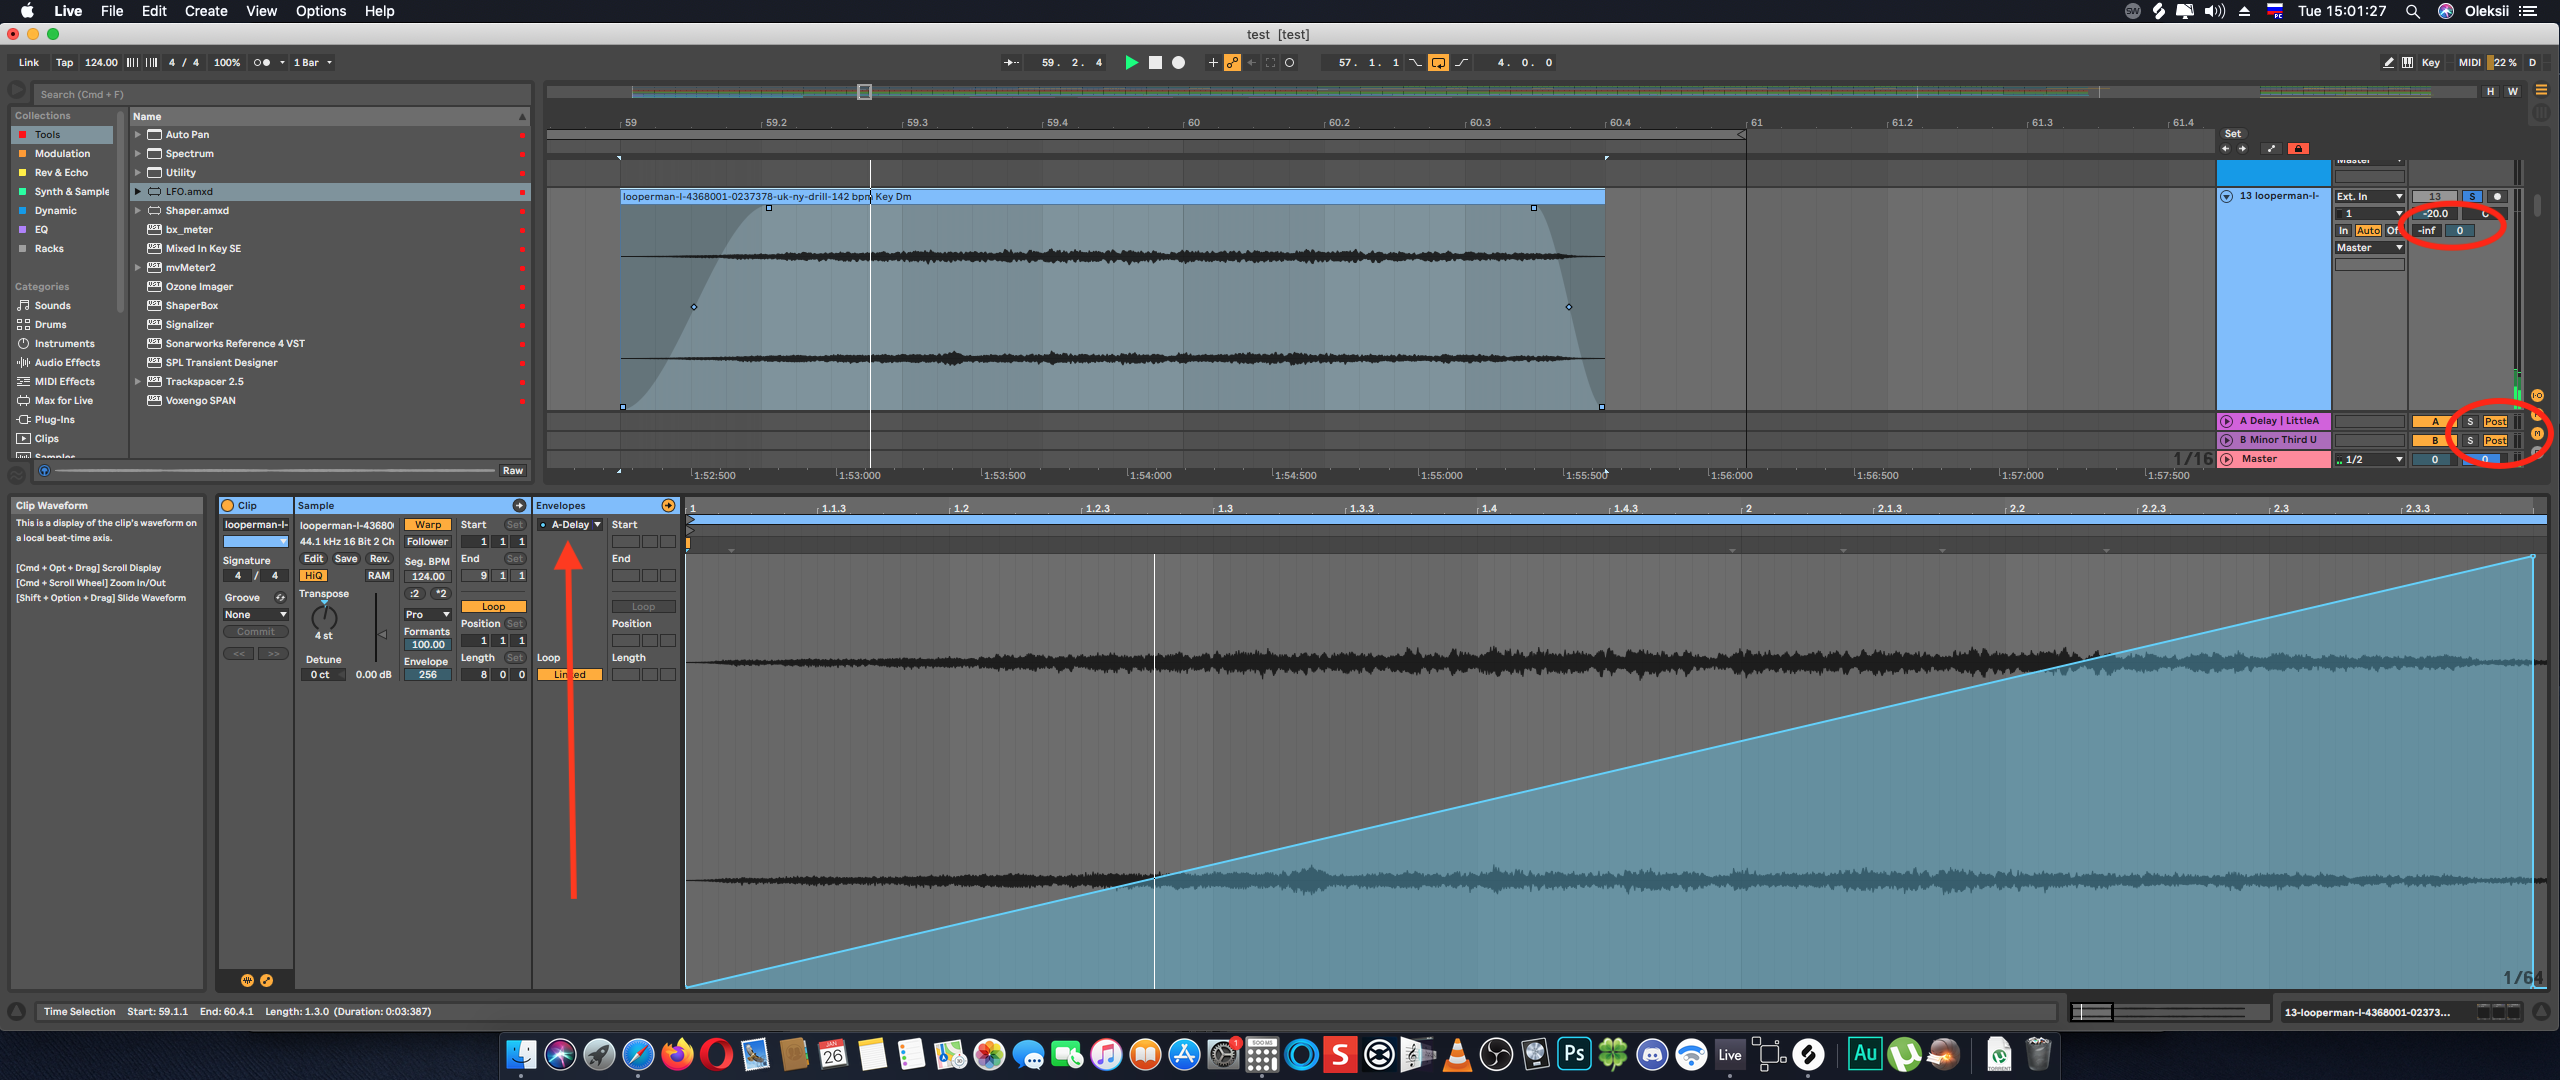This screenshot has height=1080, width=2560.
Task: Select Max for Live browser category
Action: (x=63, y=400)
